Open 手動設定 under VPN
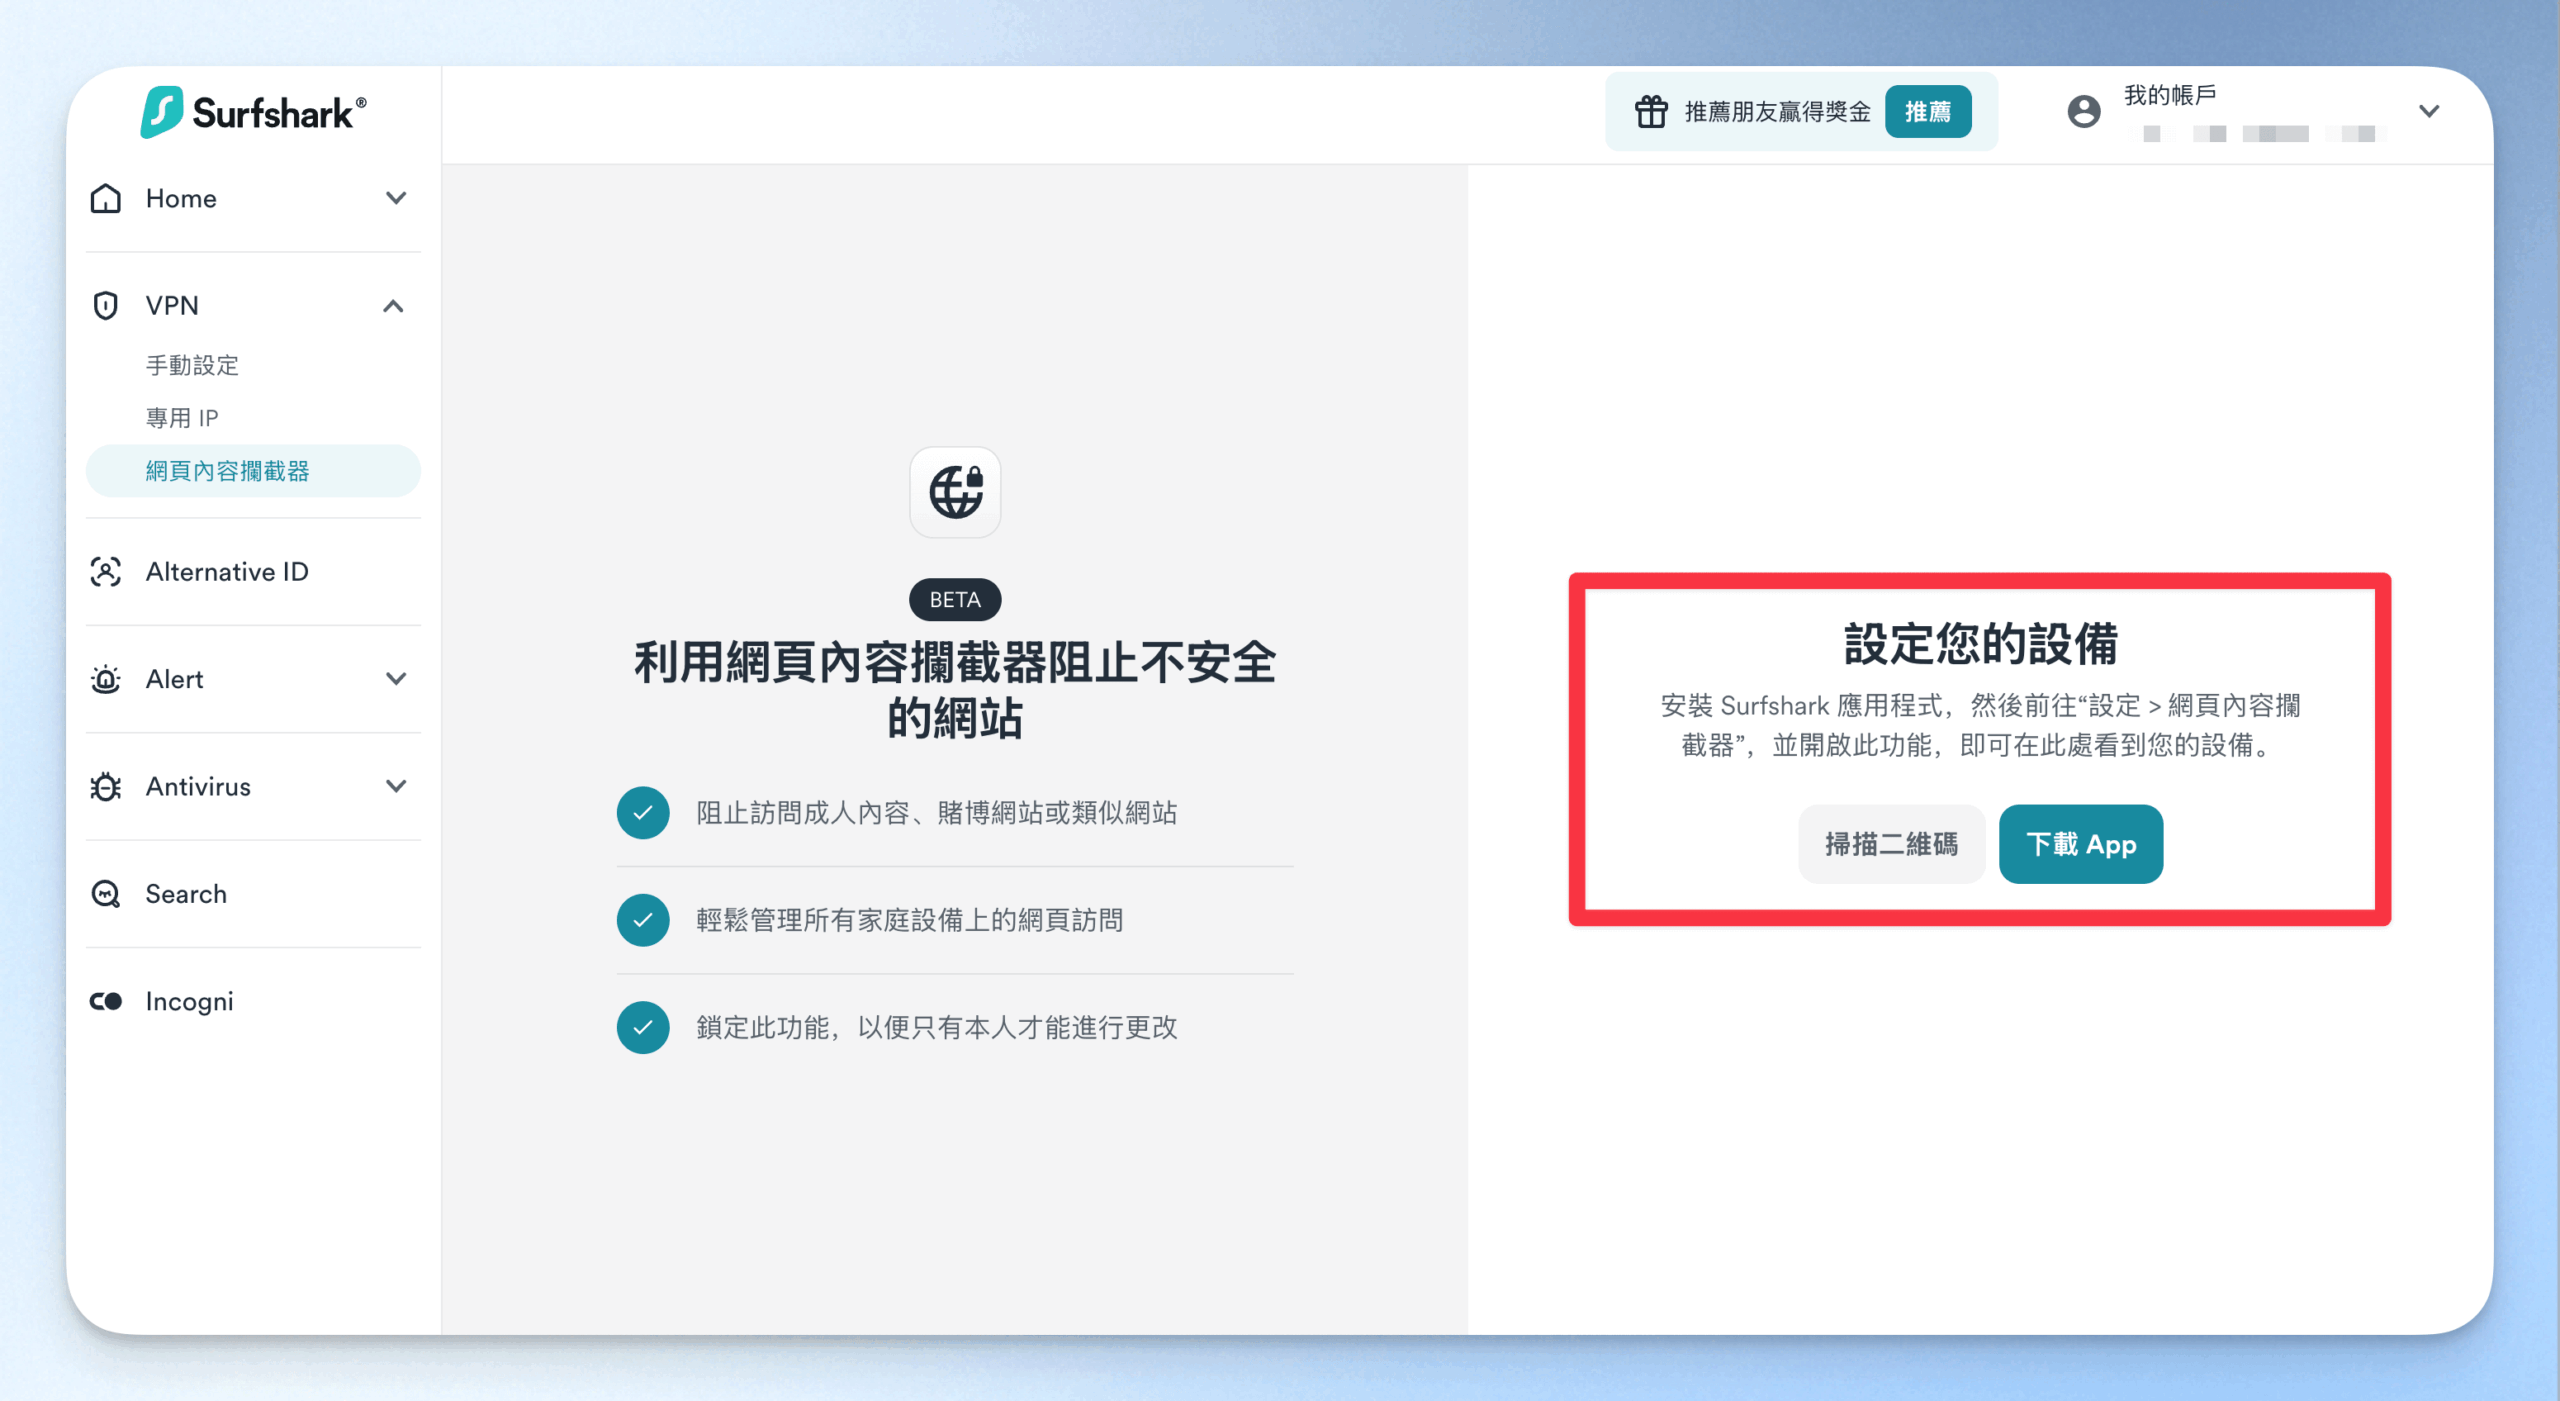The image size is (2560, 1401). [192, 365]
